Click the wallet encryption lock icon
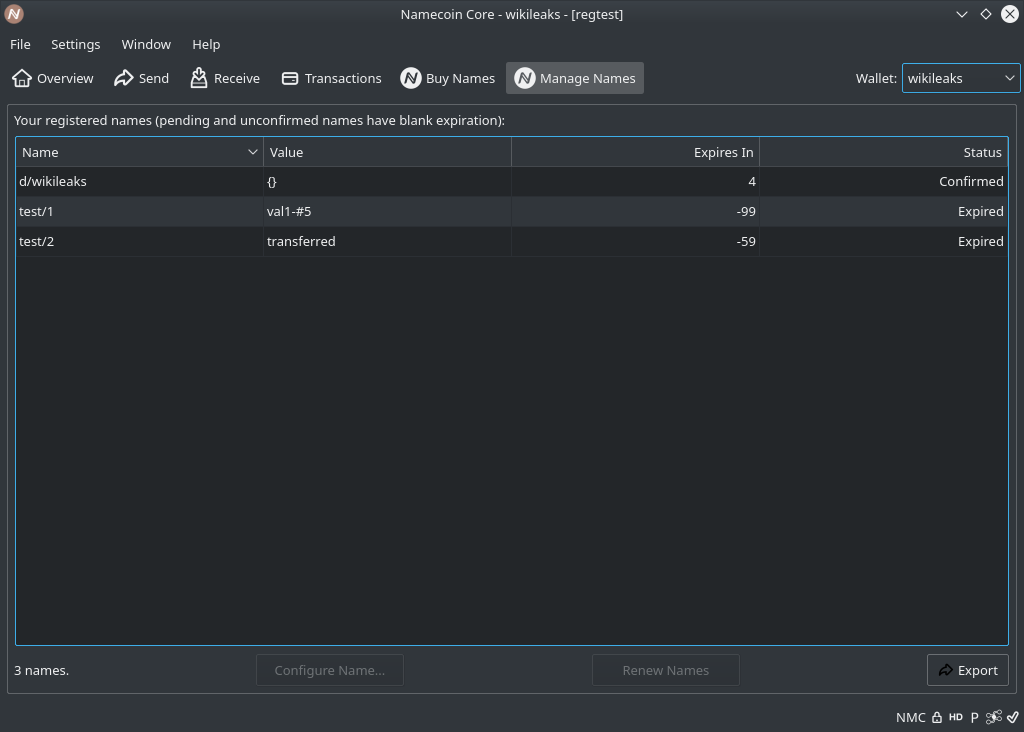The width and height of the screenshot is (1024, 732). (x=935, y=717)
